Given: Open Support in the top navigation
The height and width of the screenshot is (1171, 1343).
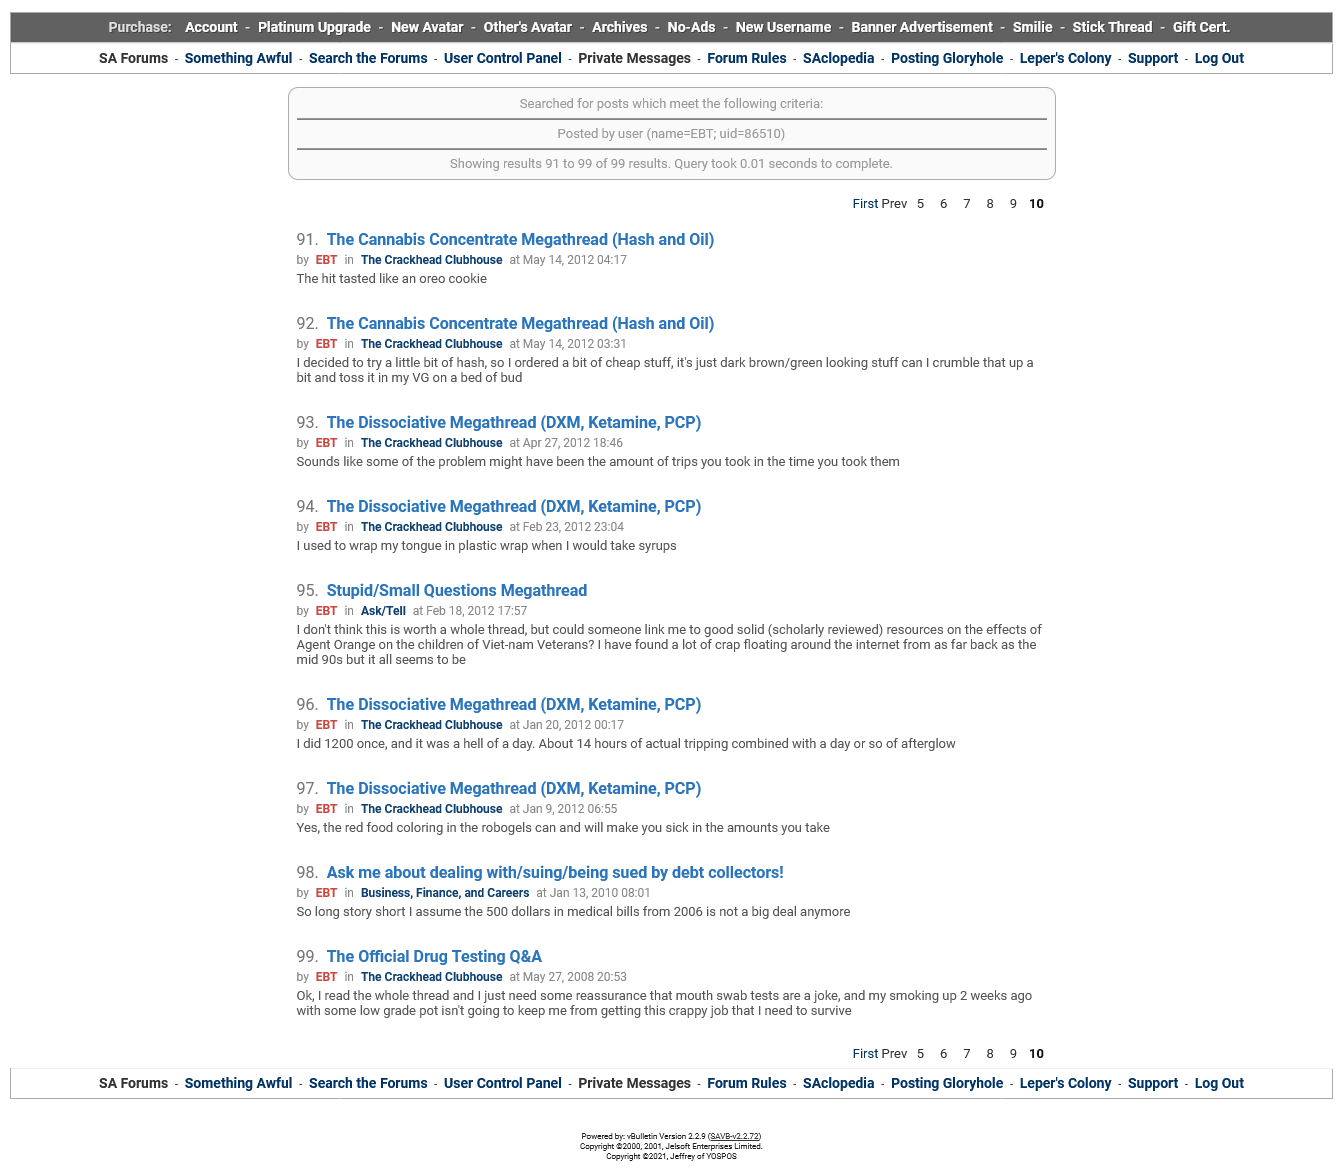Looking at the screenshot, I should click(1153, 58).
